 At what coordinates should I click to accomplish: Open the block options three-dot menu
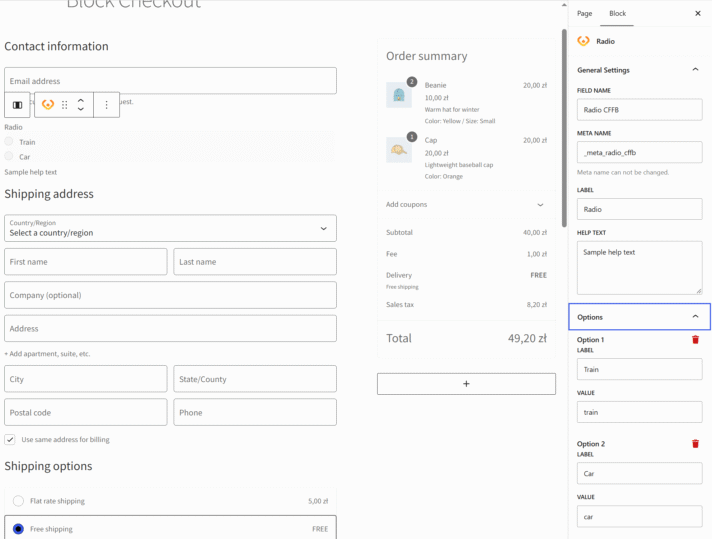click(x=106, y=105)
